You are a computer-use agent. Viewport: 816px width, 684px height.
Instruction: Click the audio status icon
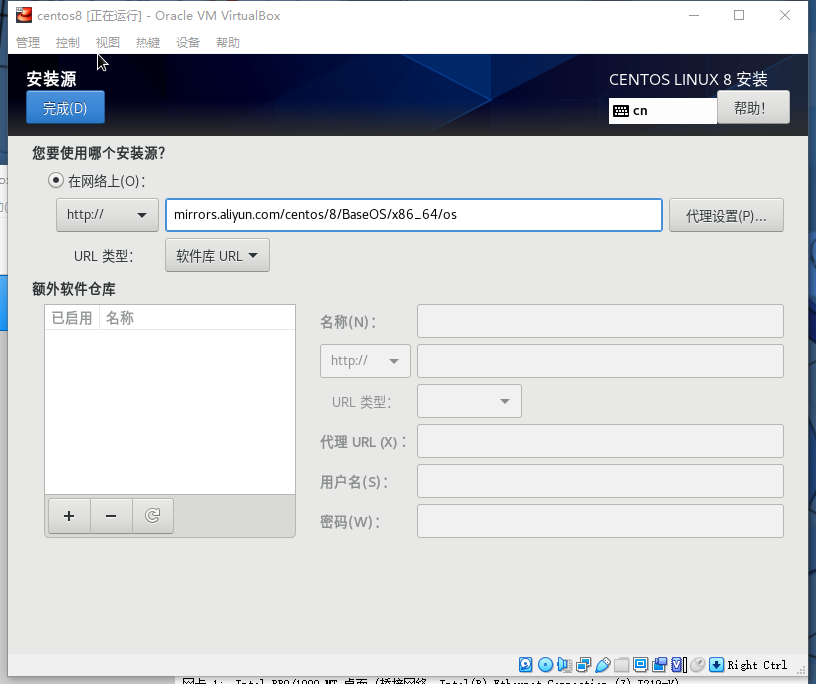click(x=564, y=665)
